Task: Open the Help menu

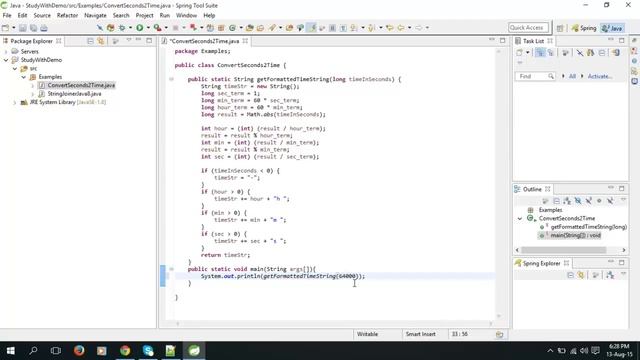Action: coord(209,16)
